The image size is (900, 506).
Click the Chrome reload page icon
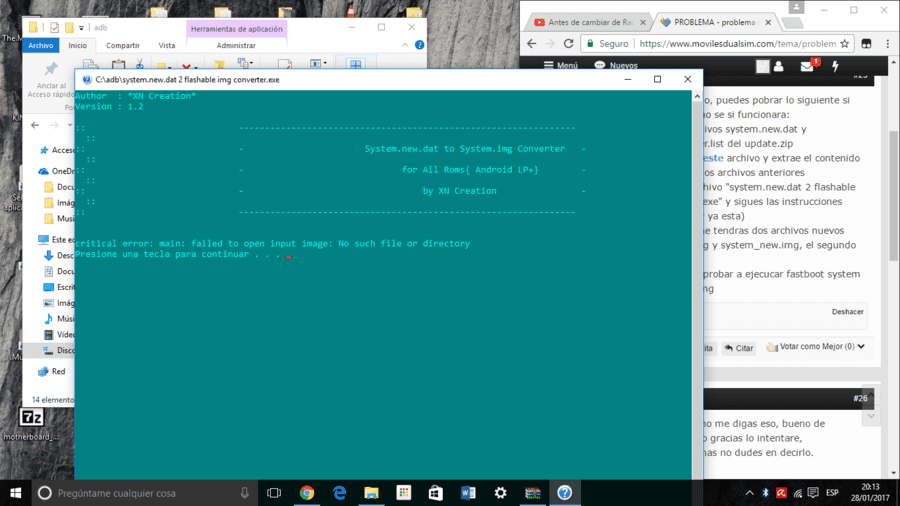(x=568, y=44)
